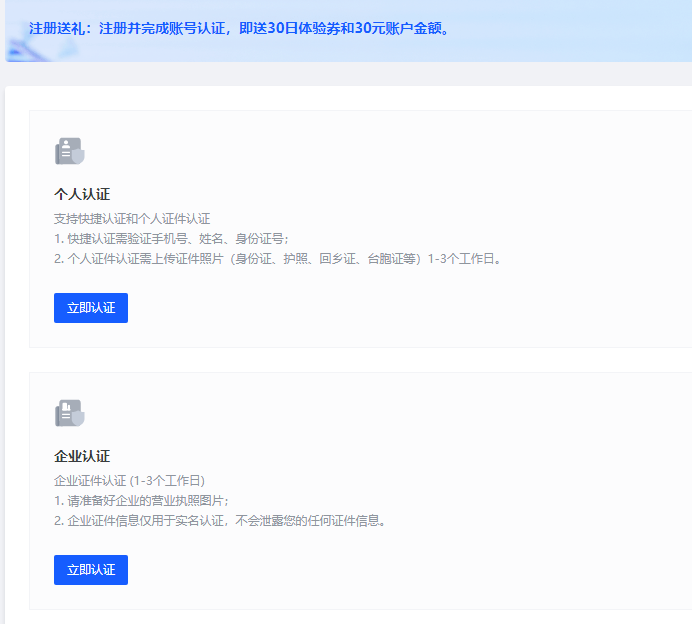
Task: Click 立即认证 button under 企业认证
Action: (91, 570)
